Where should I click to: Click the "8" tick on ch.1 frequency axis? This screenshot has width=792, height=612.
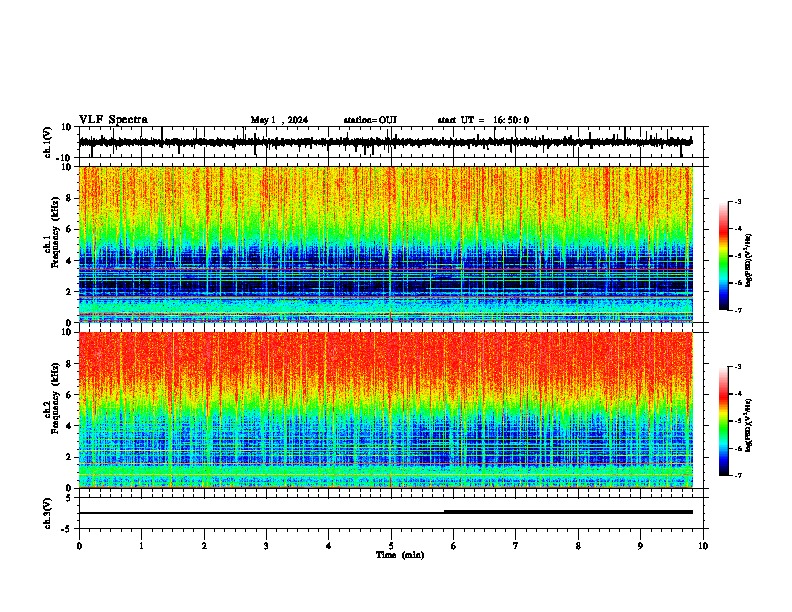click(69, 198)
